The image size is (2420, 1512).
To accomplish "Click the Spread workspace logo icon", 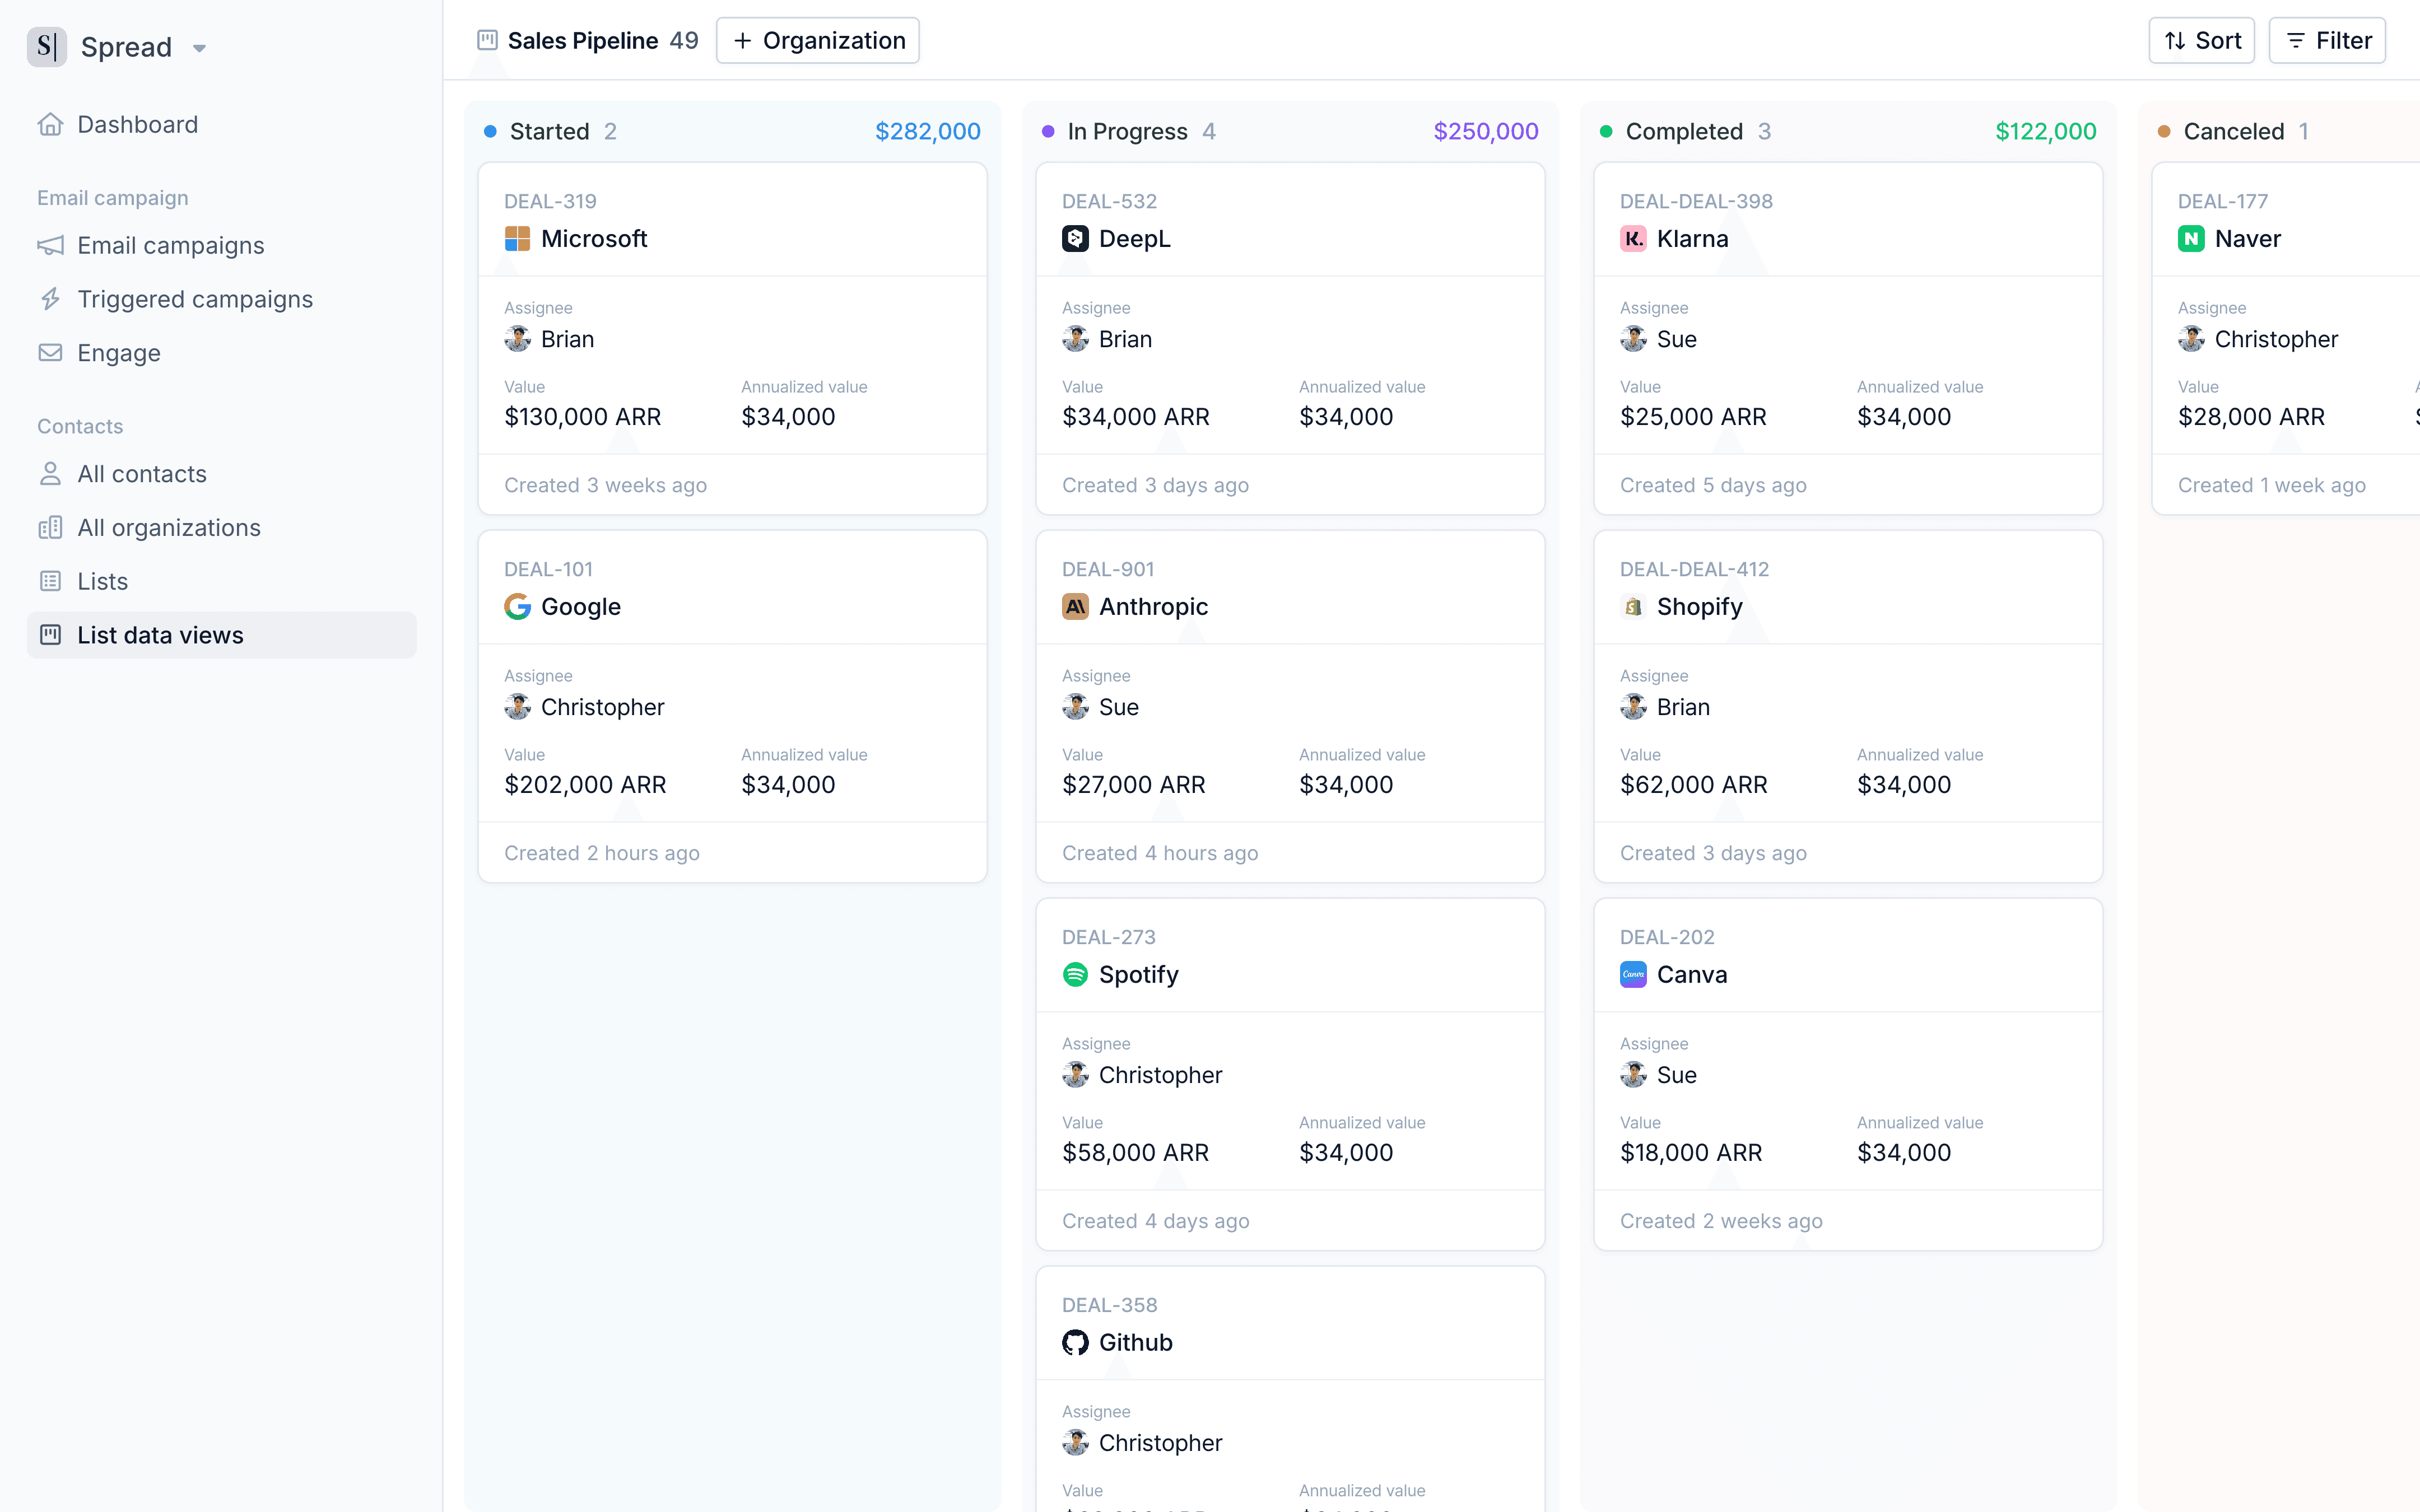I will point(46,47).
